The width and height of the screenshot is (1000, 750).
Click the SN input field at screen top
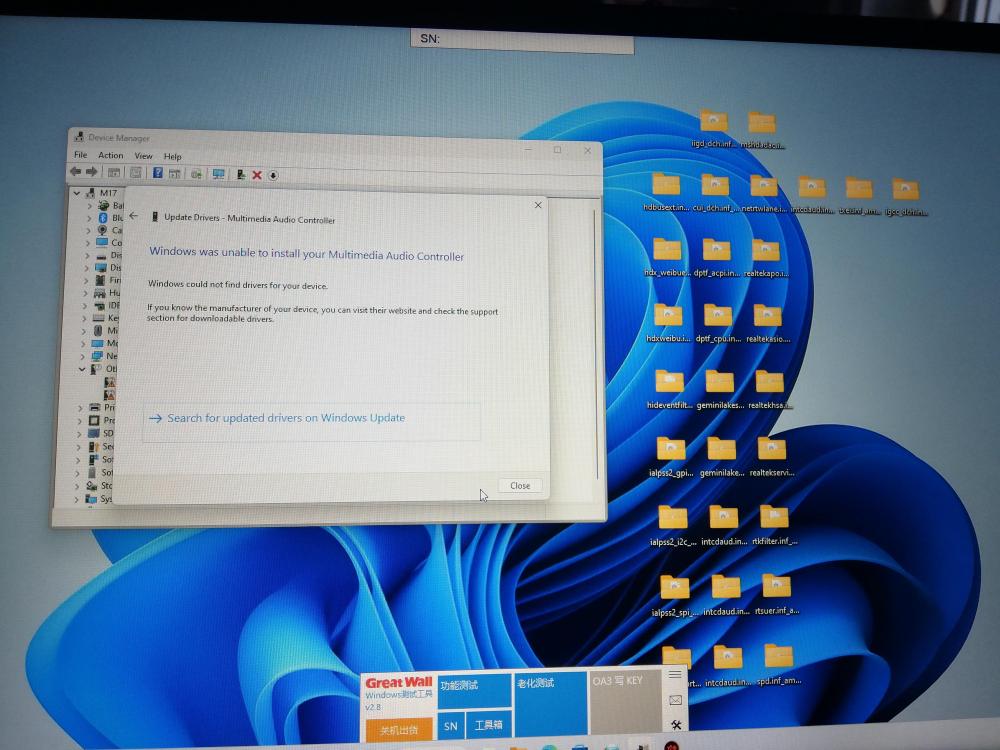pyautogui.click(x=522, y=40)
